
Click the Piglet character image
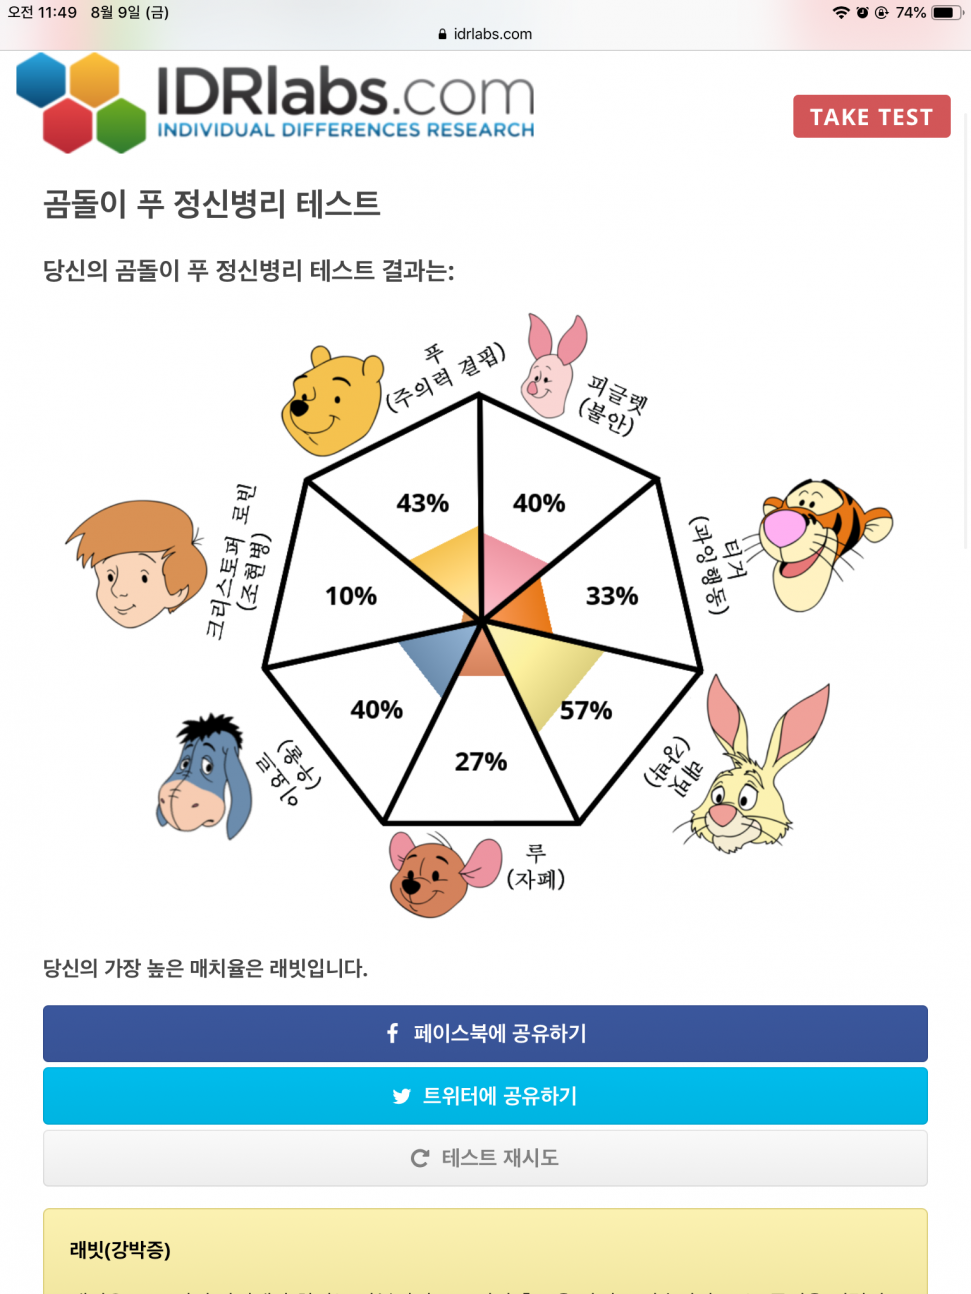[x=555, y=366]
